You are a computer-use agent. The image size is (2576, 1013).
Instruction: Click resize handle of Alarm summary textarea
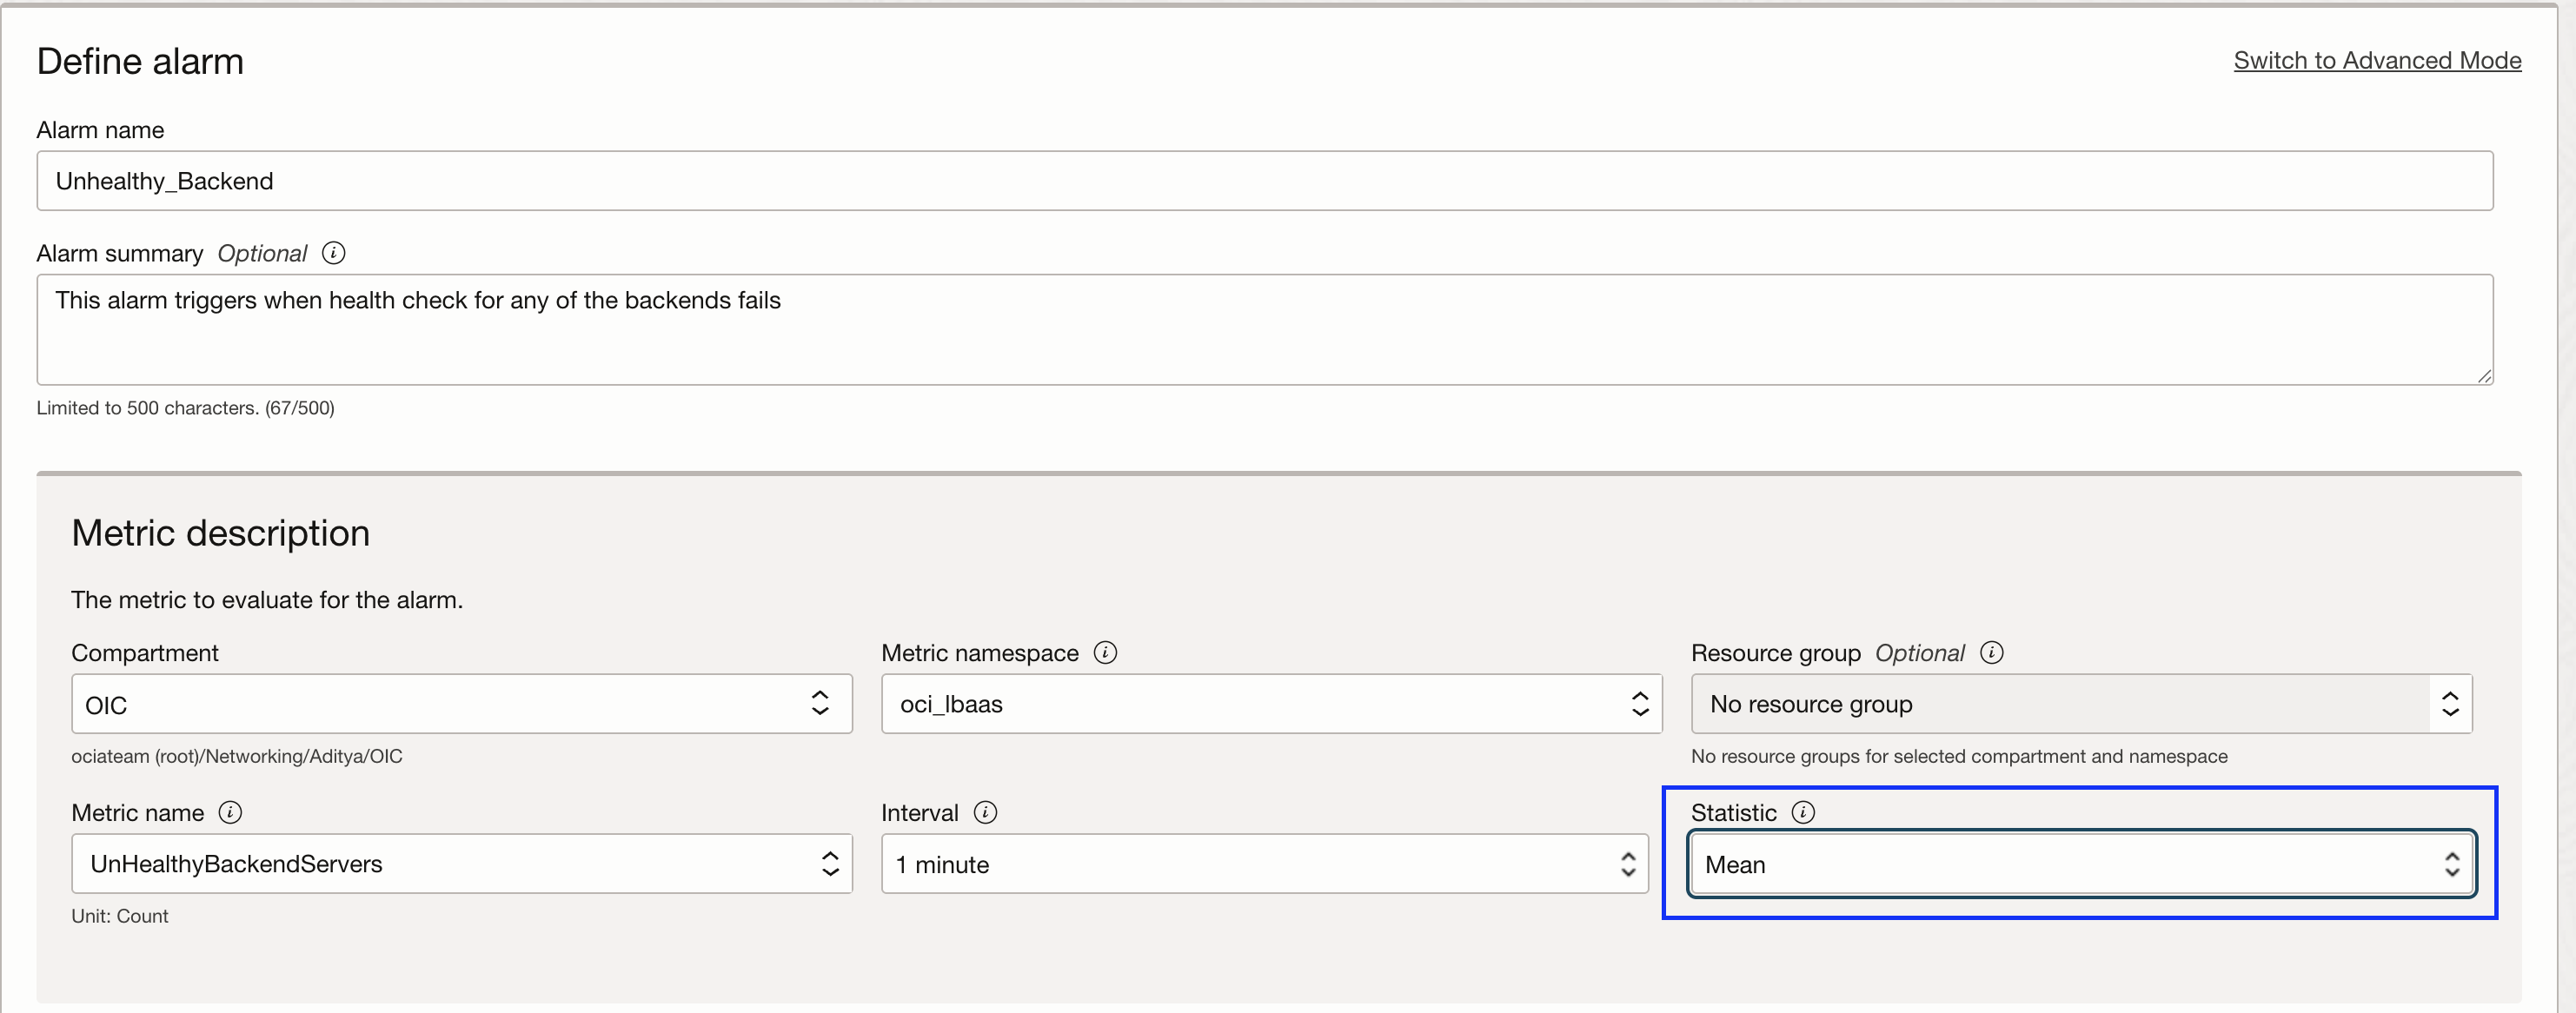click(2484, 376)
